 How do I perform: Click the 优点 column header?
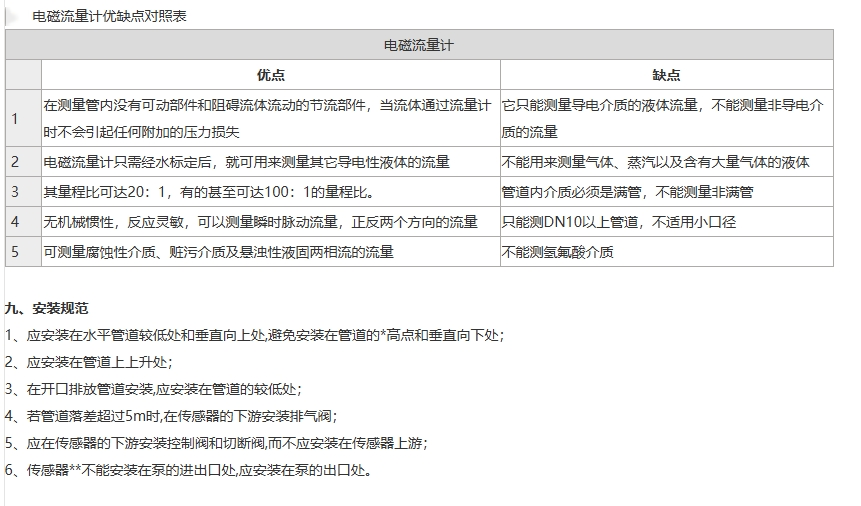click(x=270, y=75)
